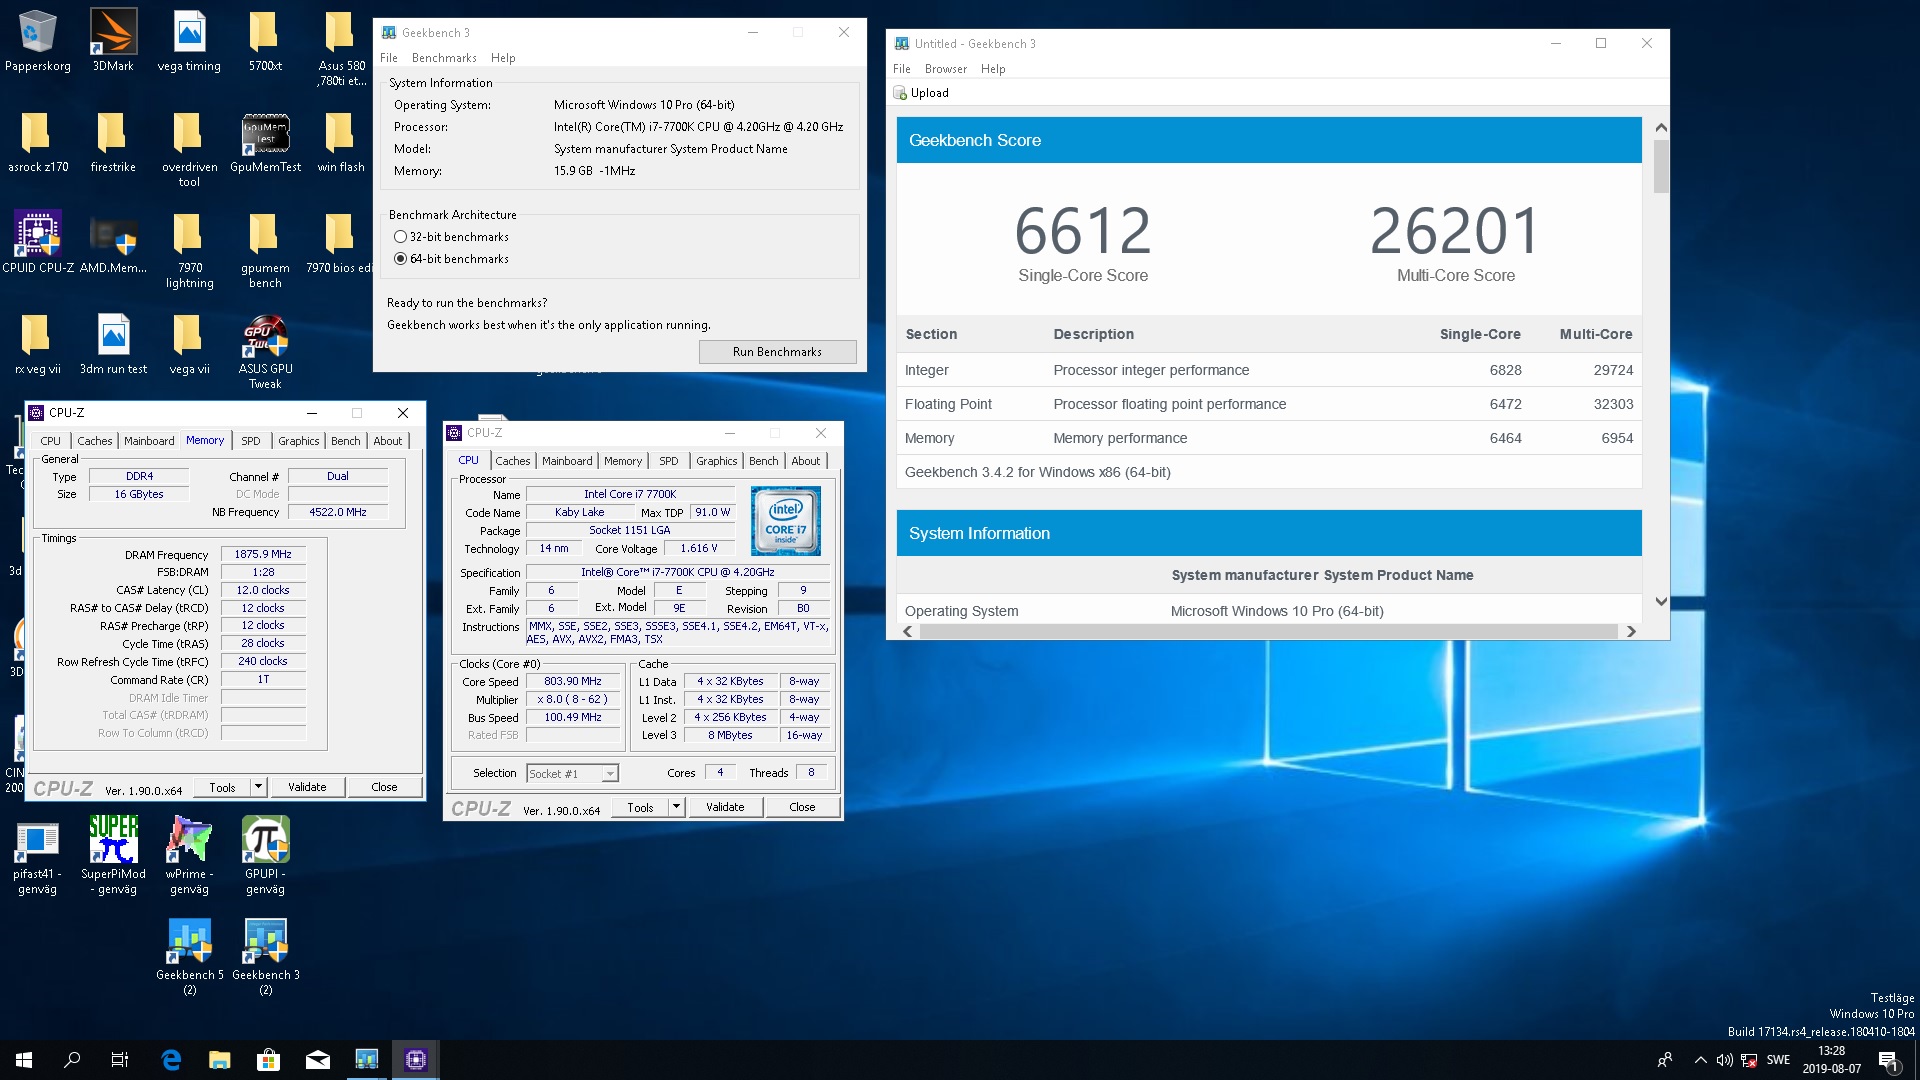Open the Benchmarks menu in Geekbench 3
1920x1080 pixels.
[x=444, y=58]
